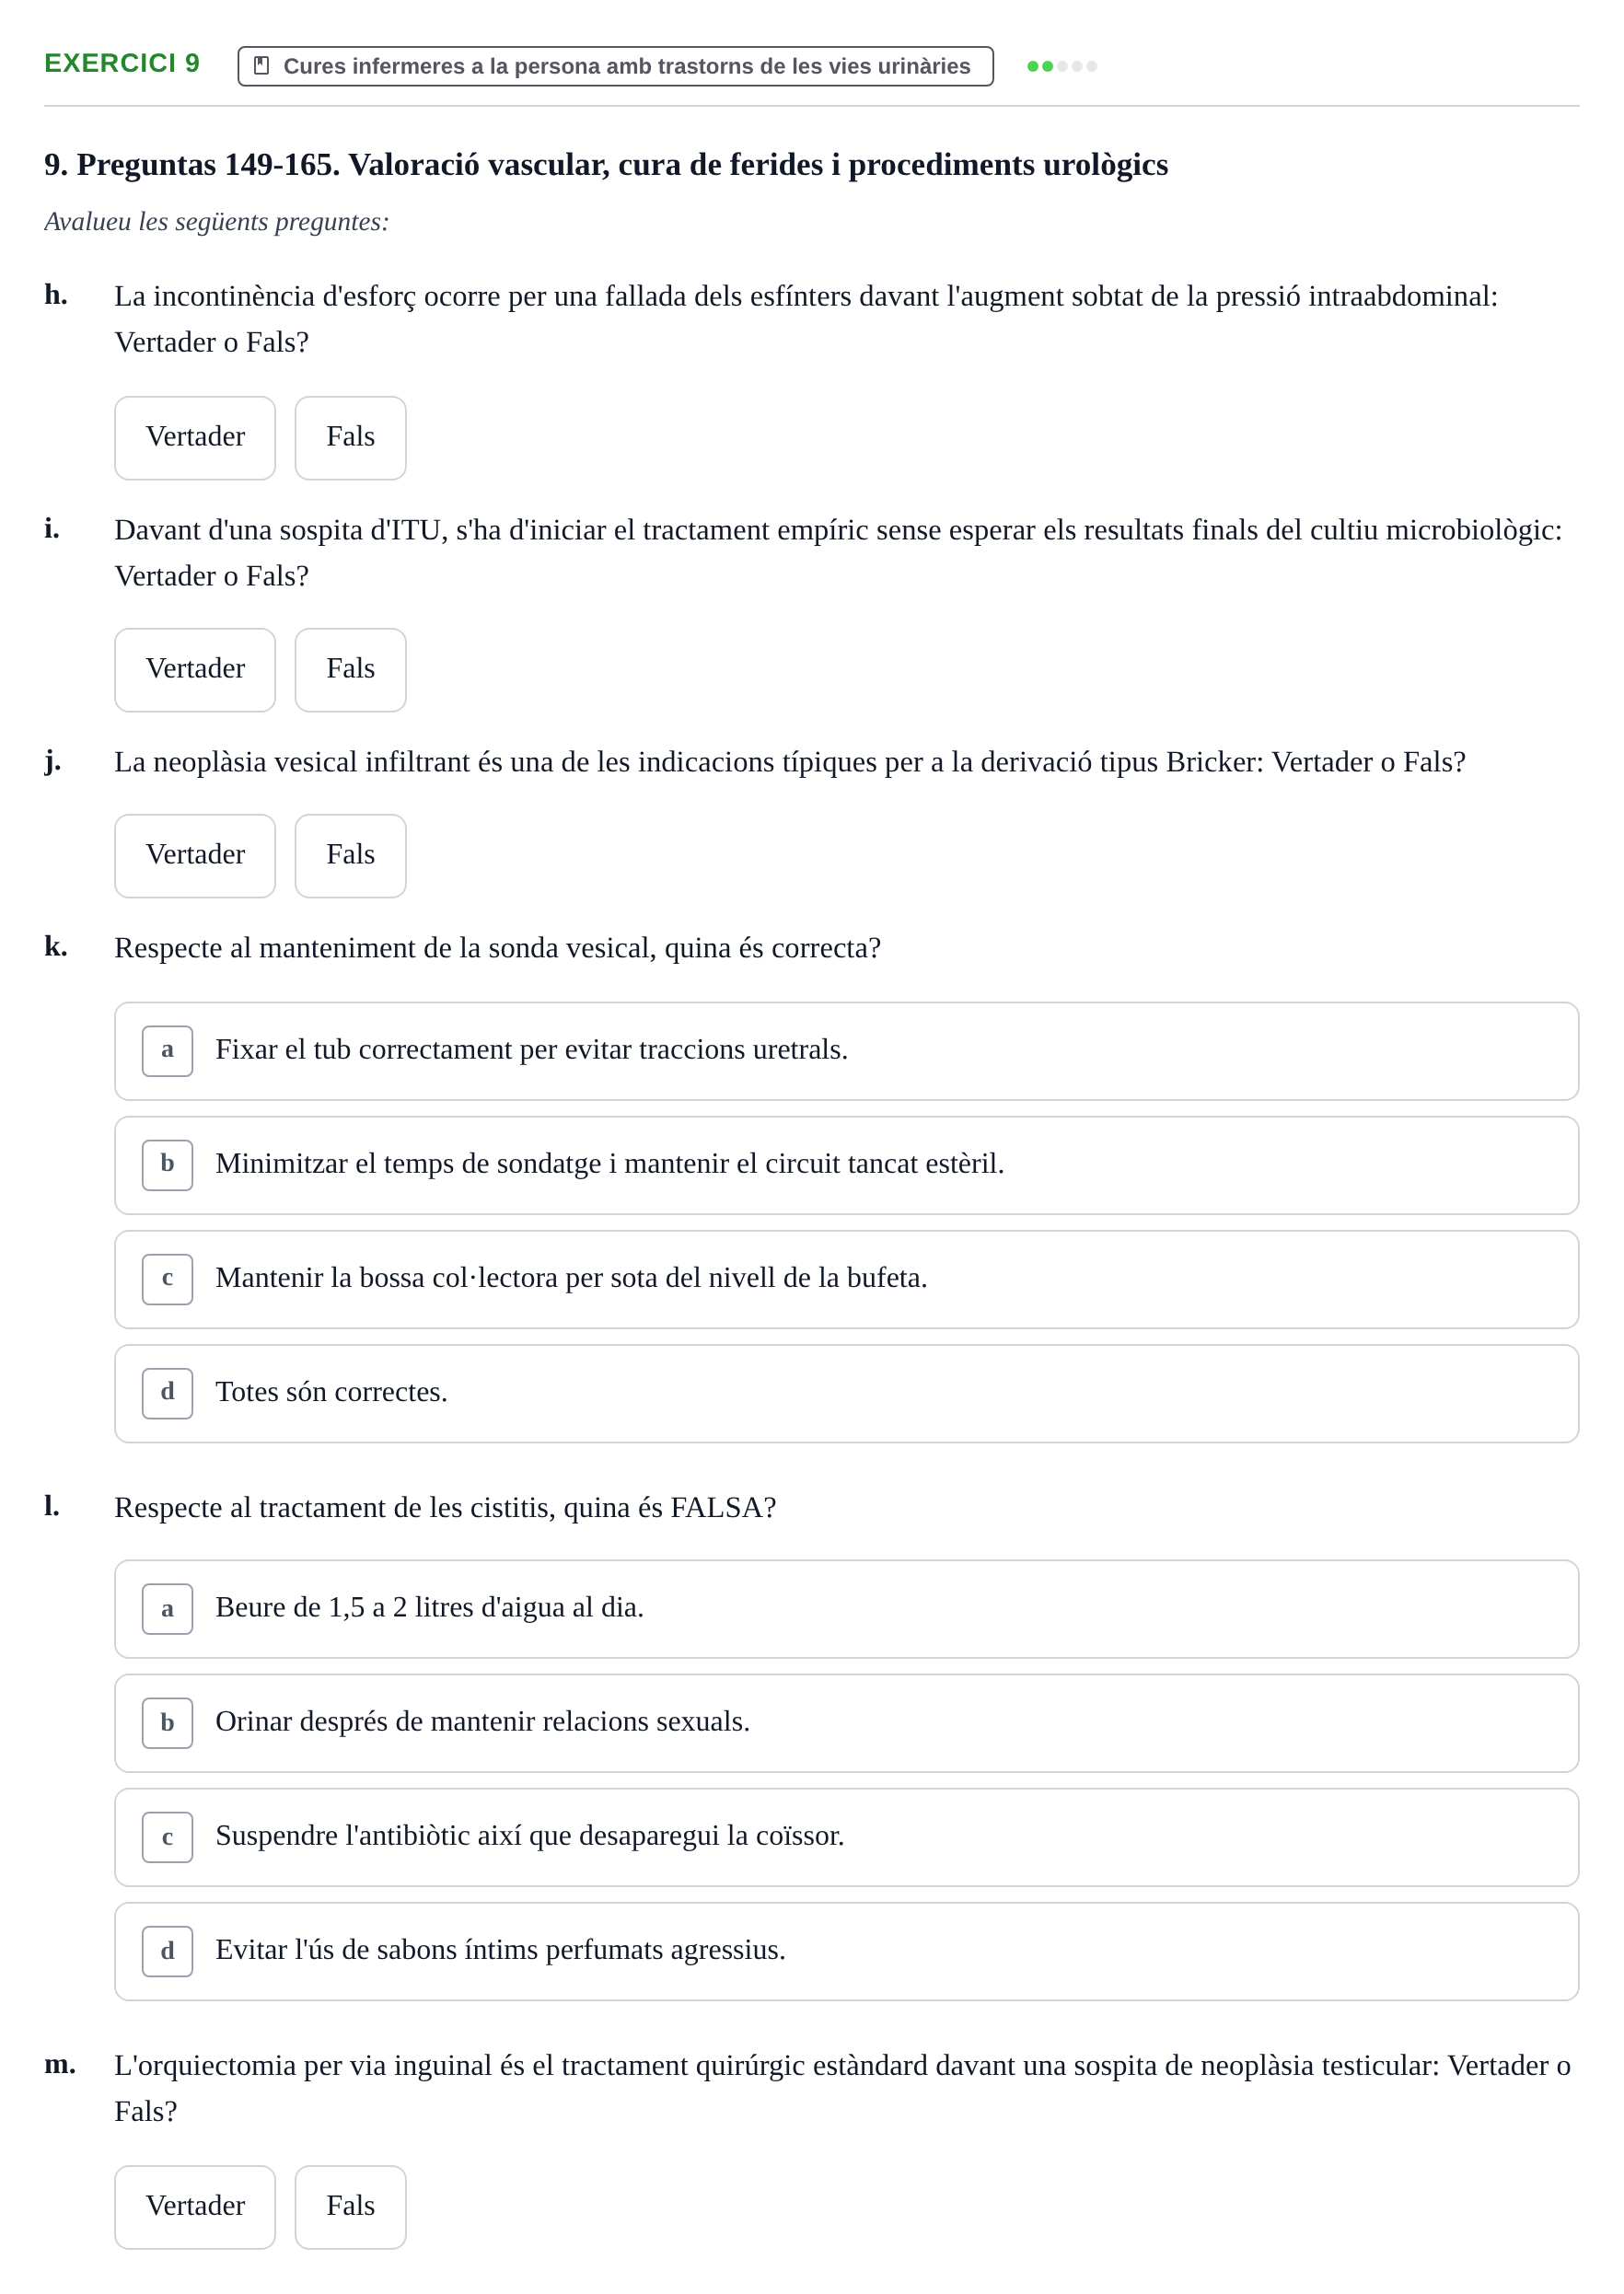Pick option d: Totes són correctes
The width and height of the screenshot is (1624, 2294).
[x=846, y=1393]
